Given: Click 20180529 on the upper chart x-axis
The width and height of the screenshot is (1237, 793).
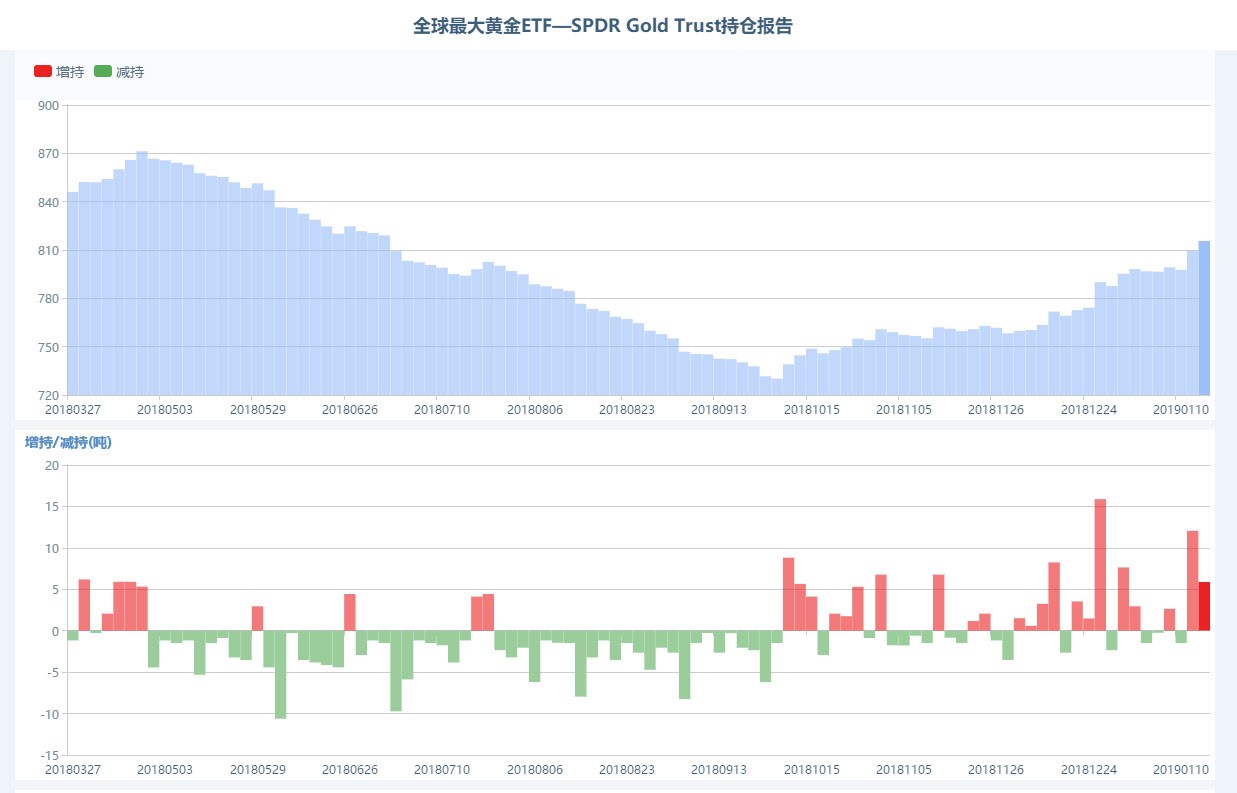Looking at the screenshot, I should 258,409.
